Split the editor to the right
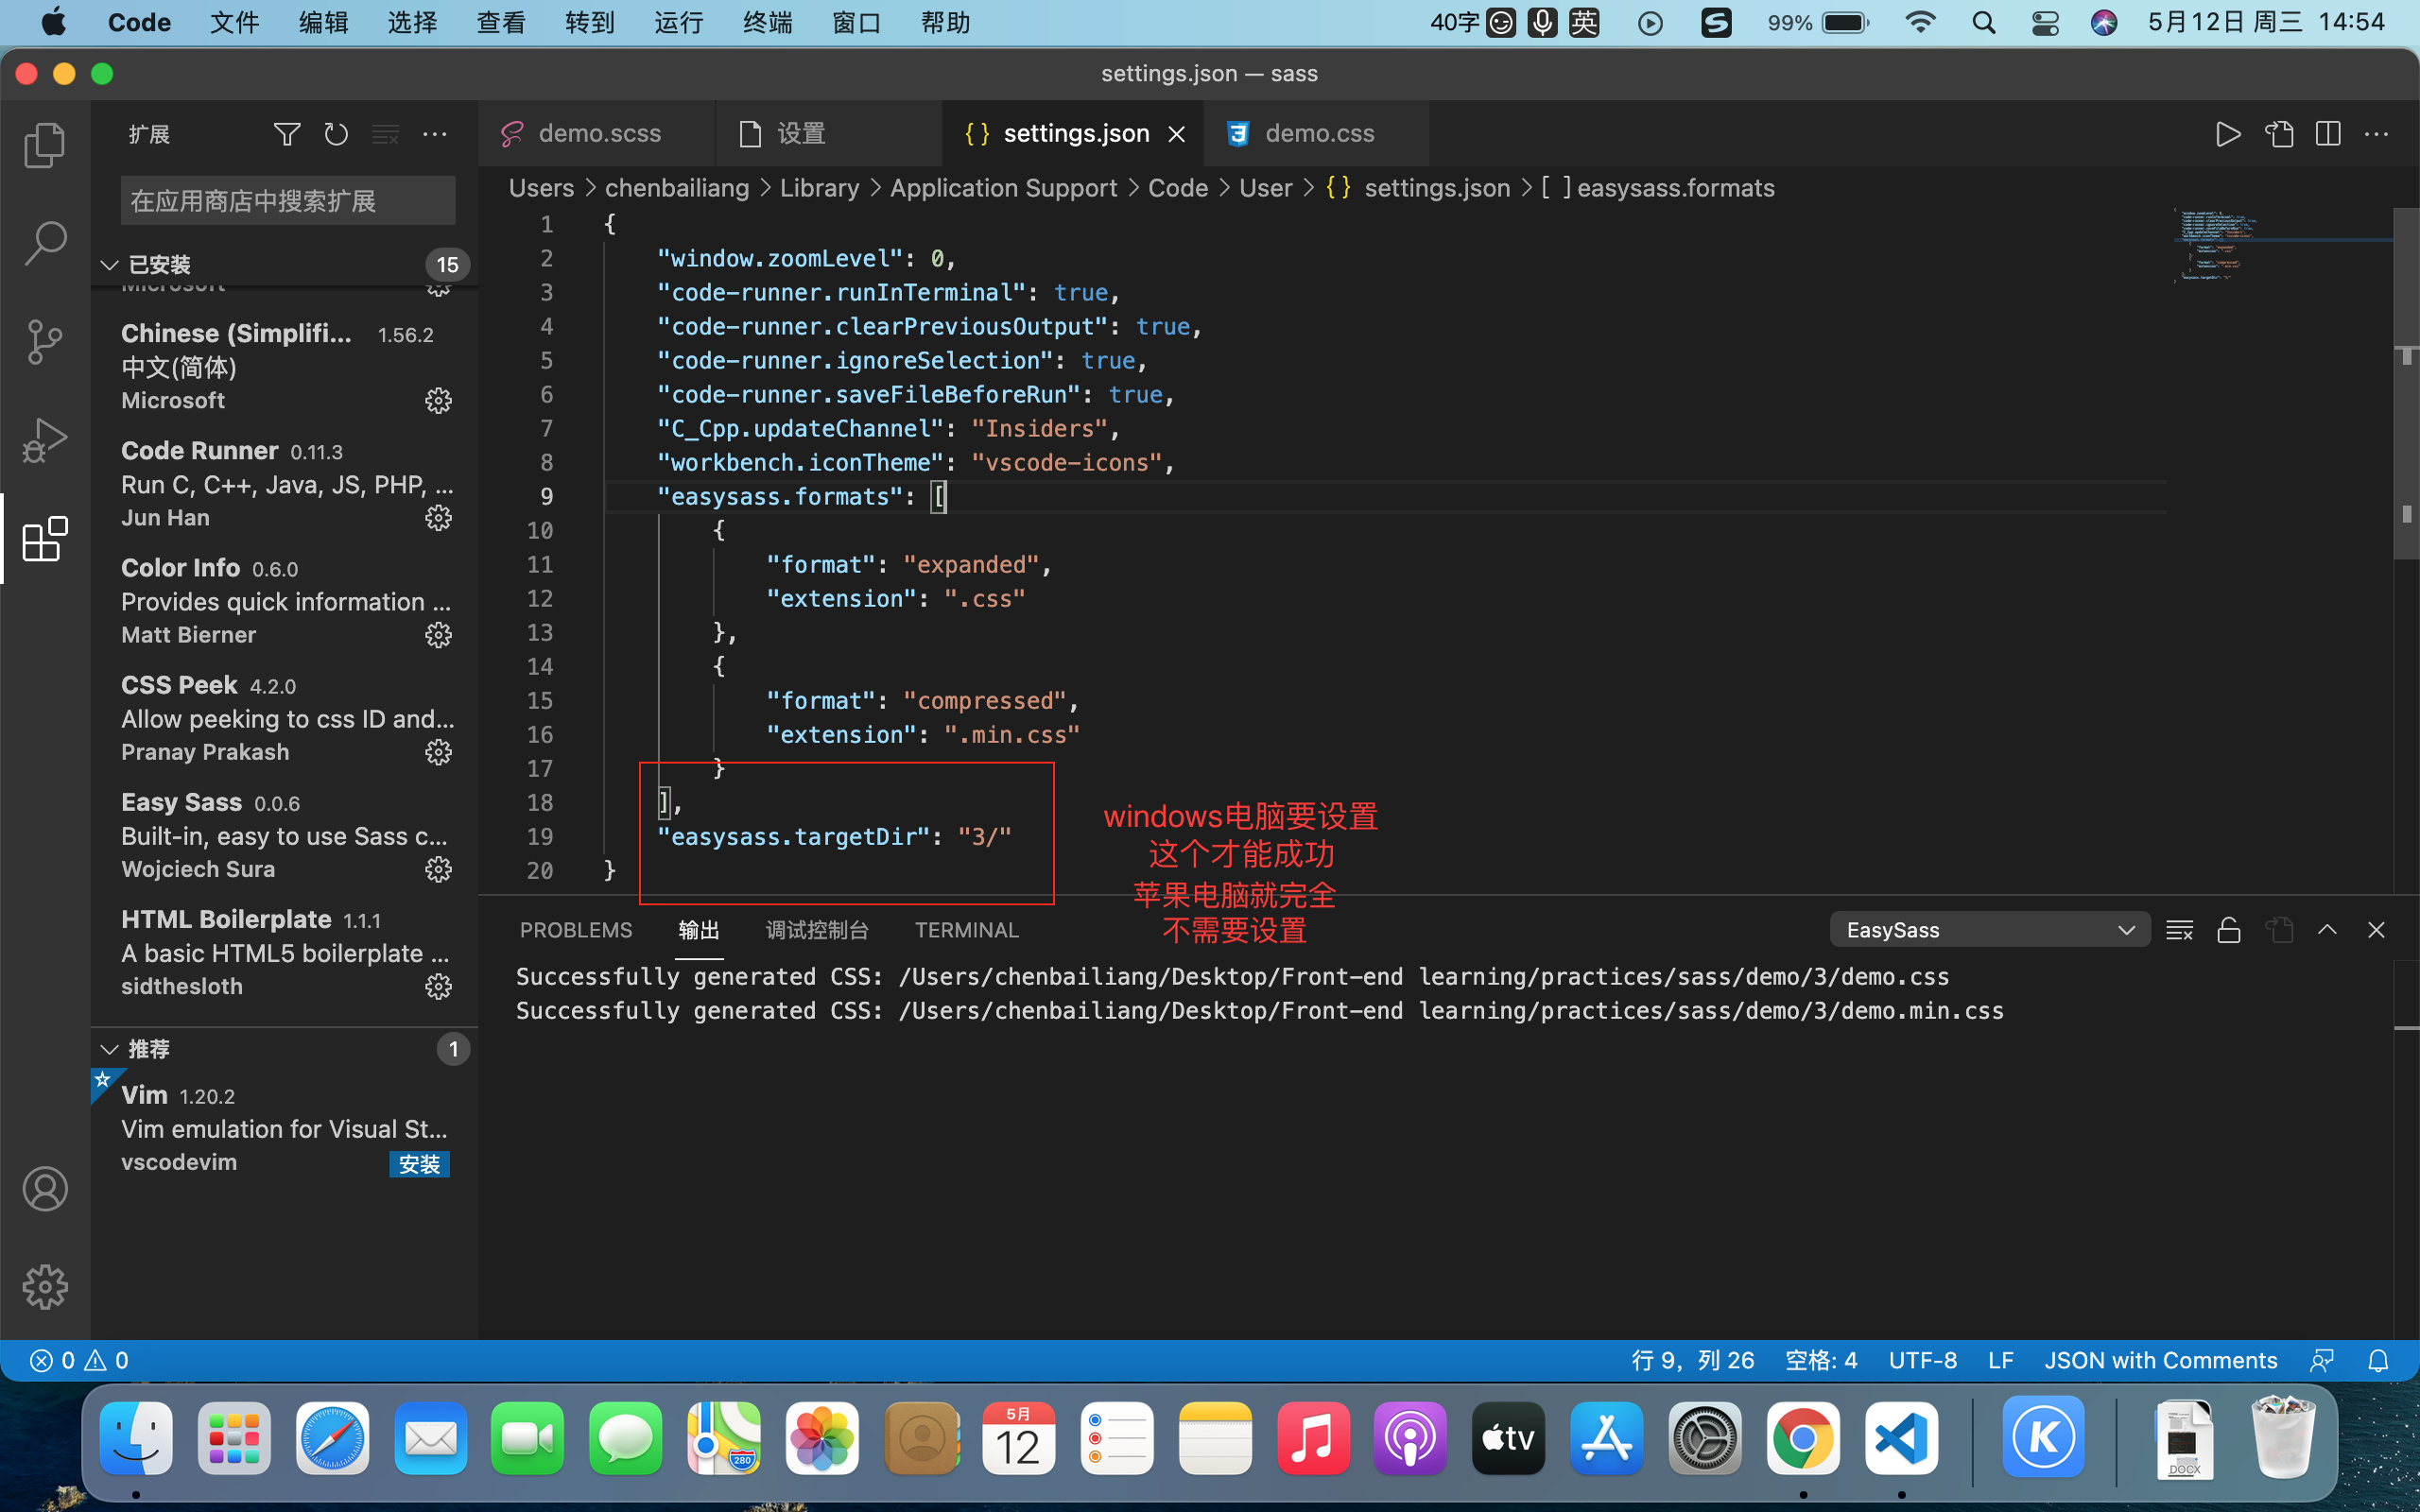This screenshot has width=2420, height=1512. click(2328, 134)
